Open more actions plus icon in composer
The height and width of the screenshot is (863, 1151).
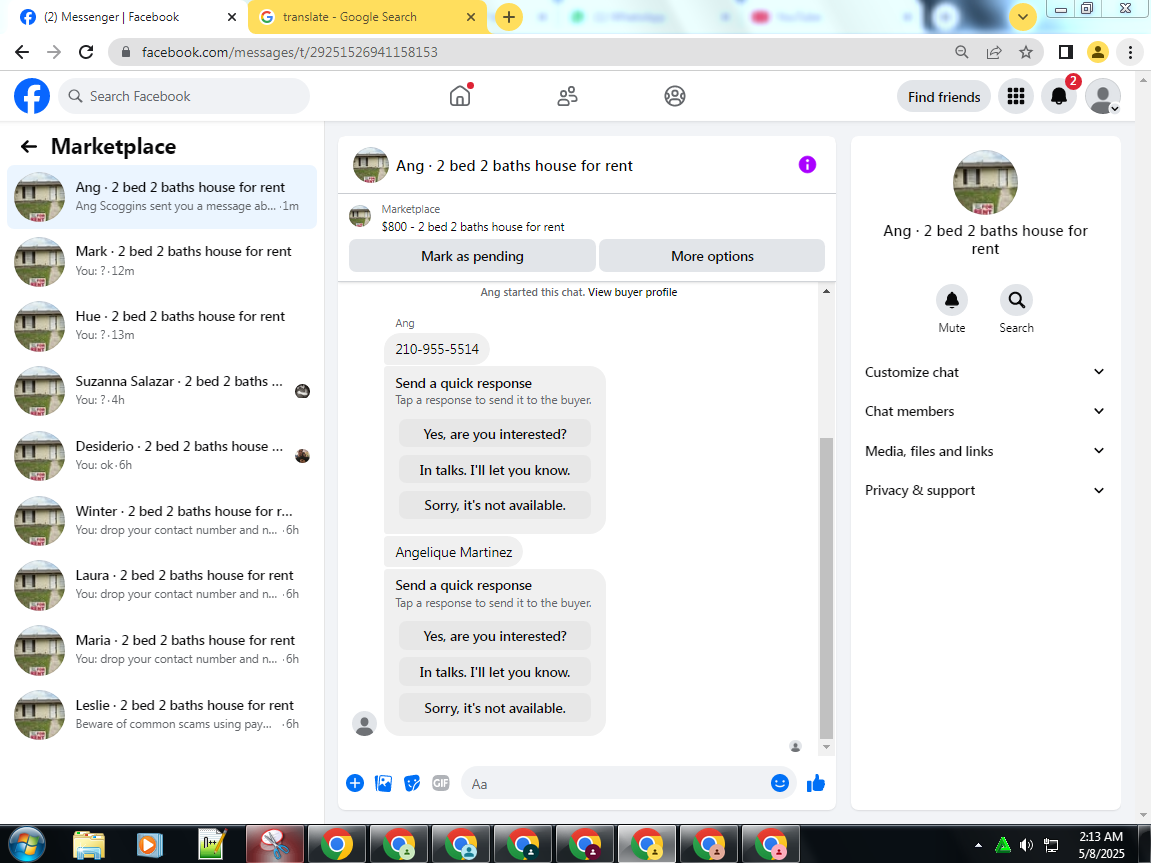point(355,783)
